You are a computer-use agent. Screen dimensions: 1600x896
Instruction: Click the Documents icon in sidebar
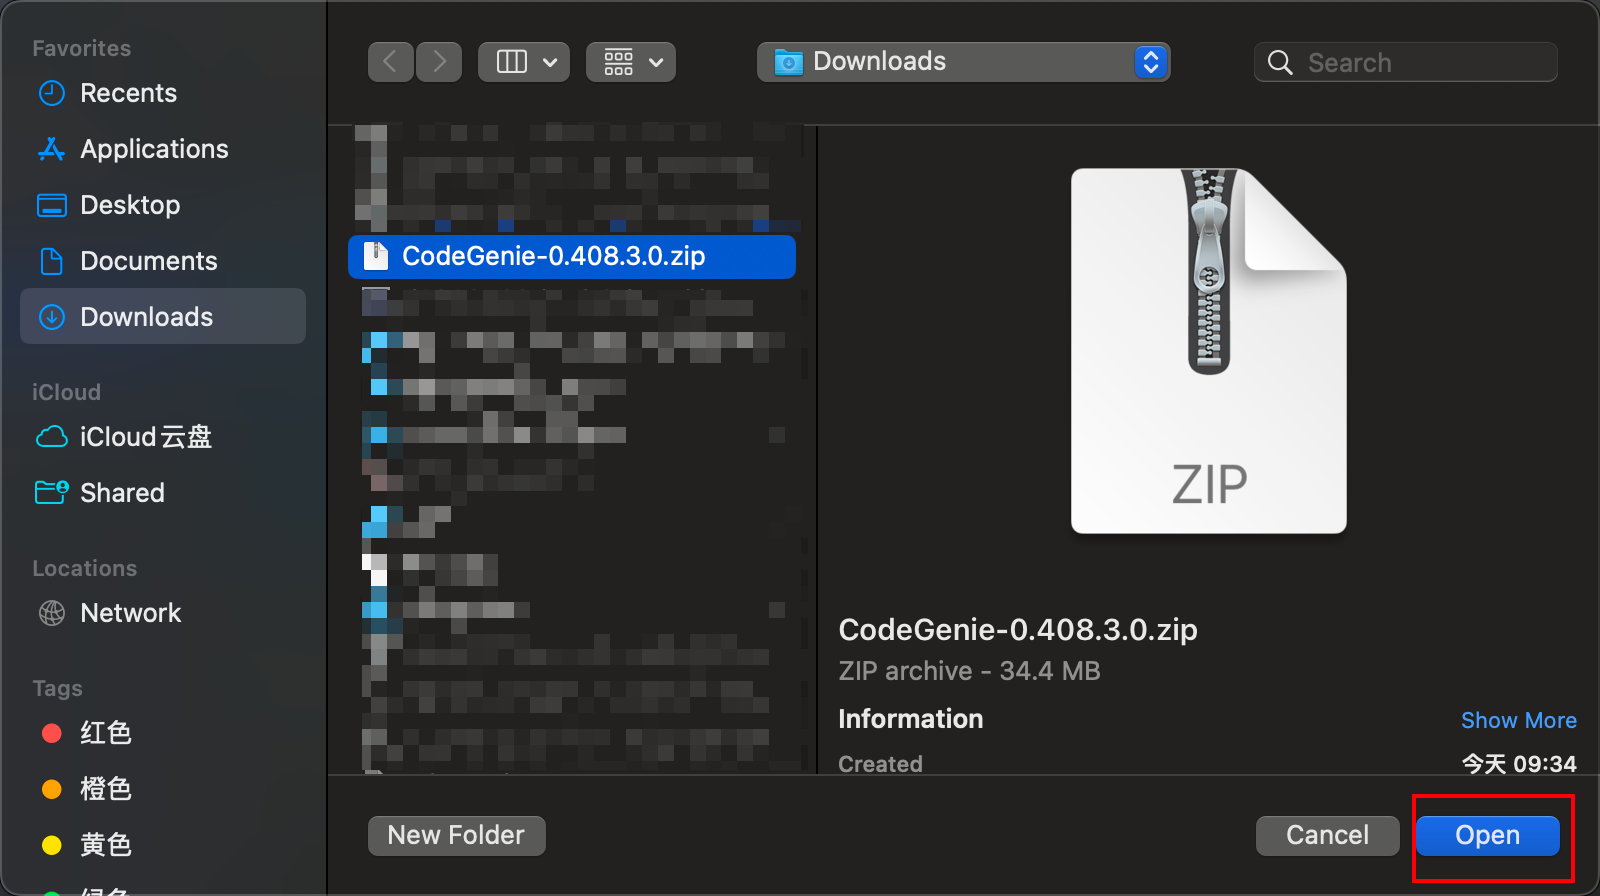52,261
